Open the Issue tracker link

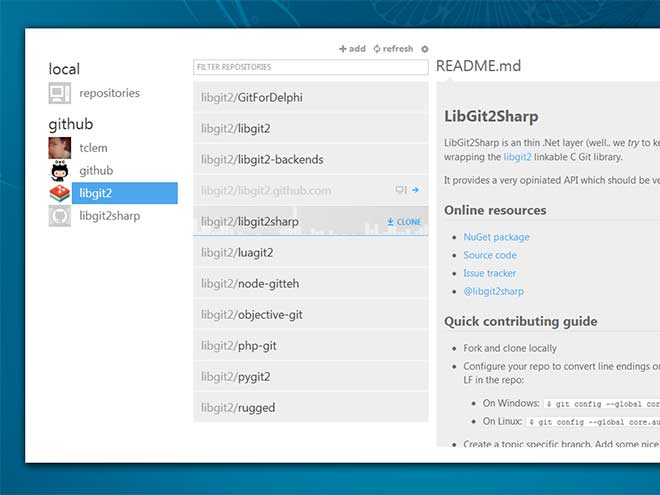pos(490,273)
